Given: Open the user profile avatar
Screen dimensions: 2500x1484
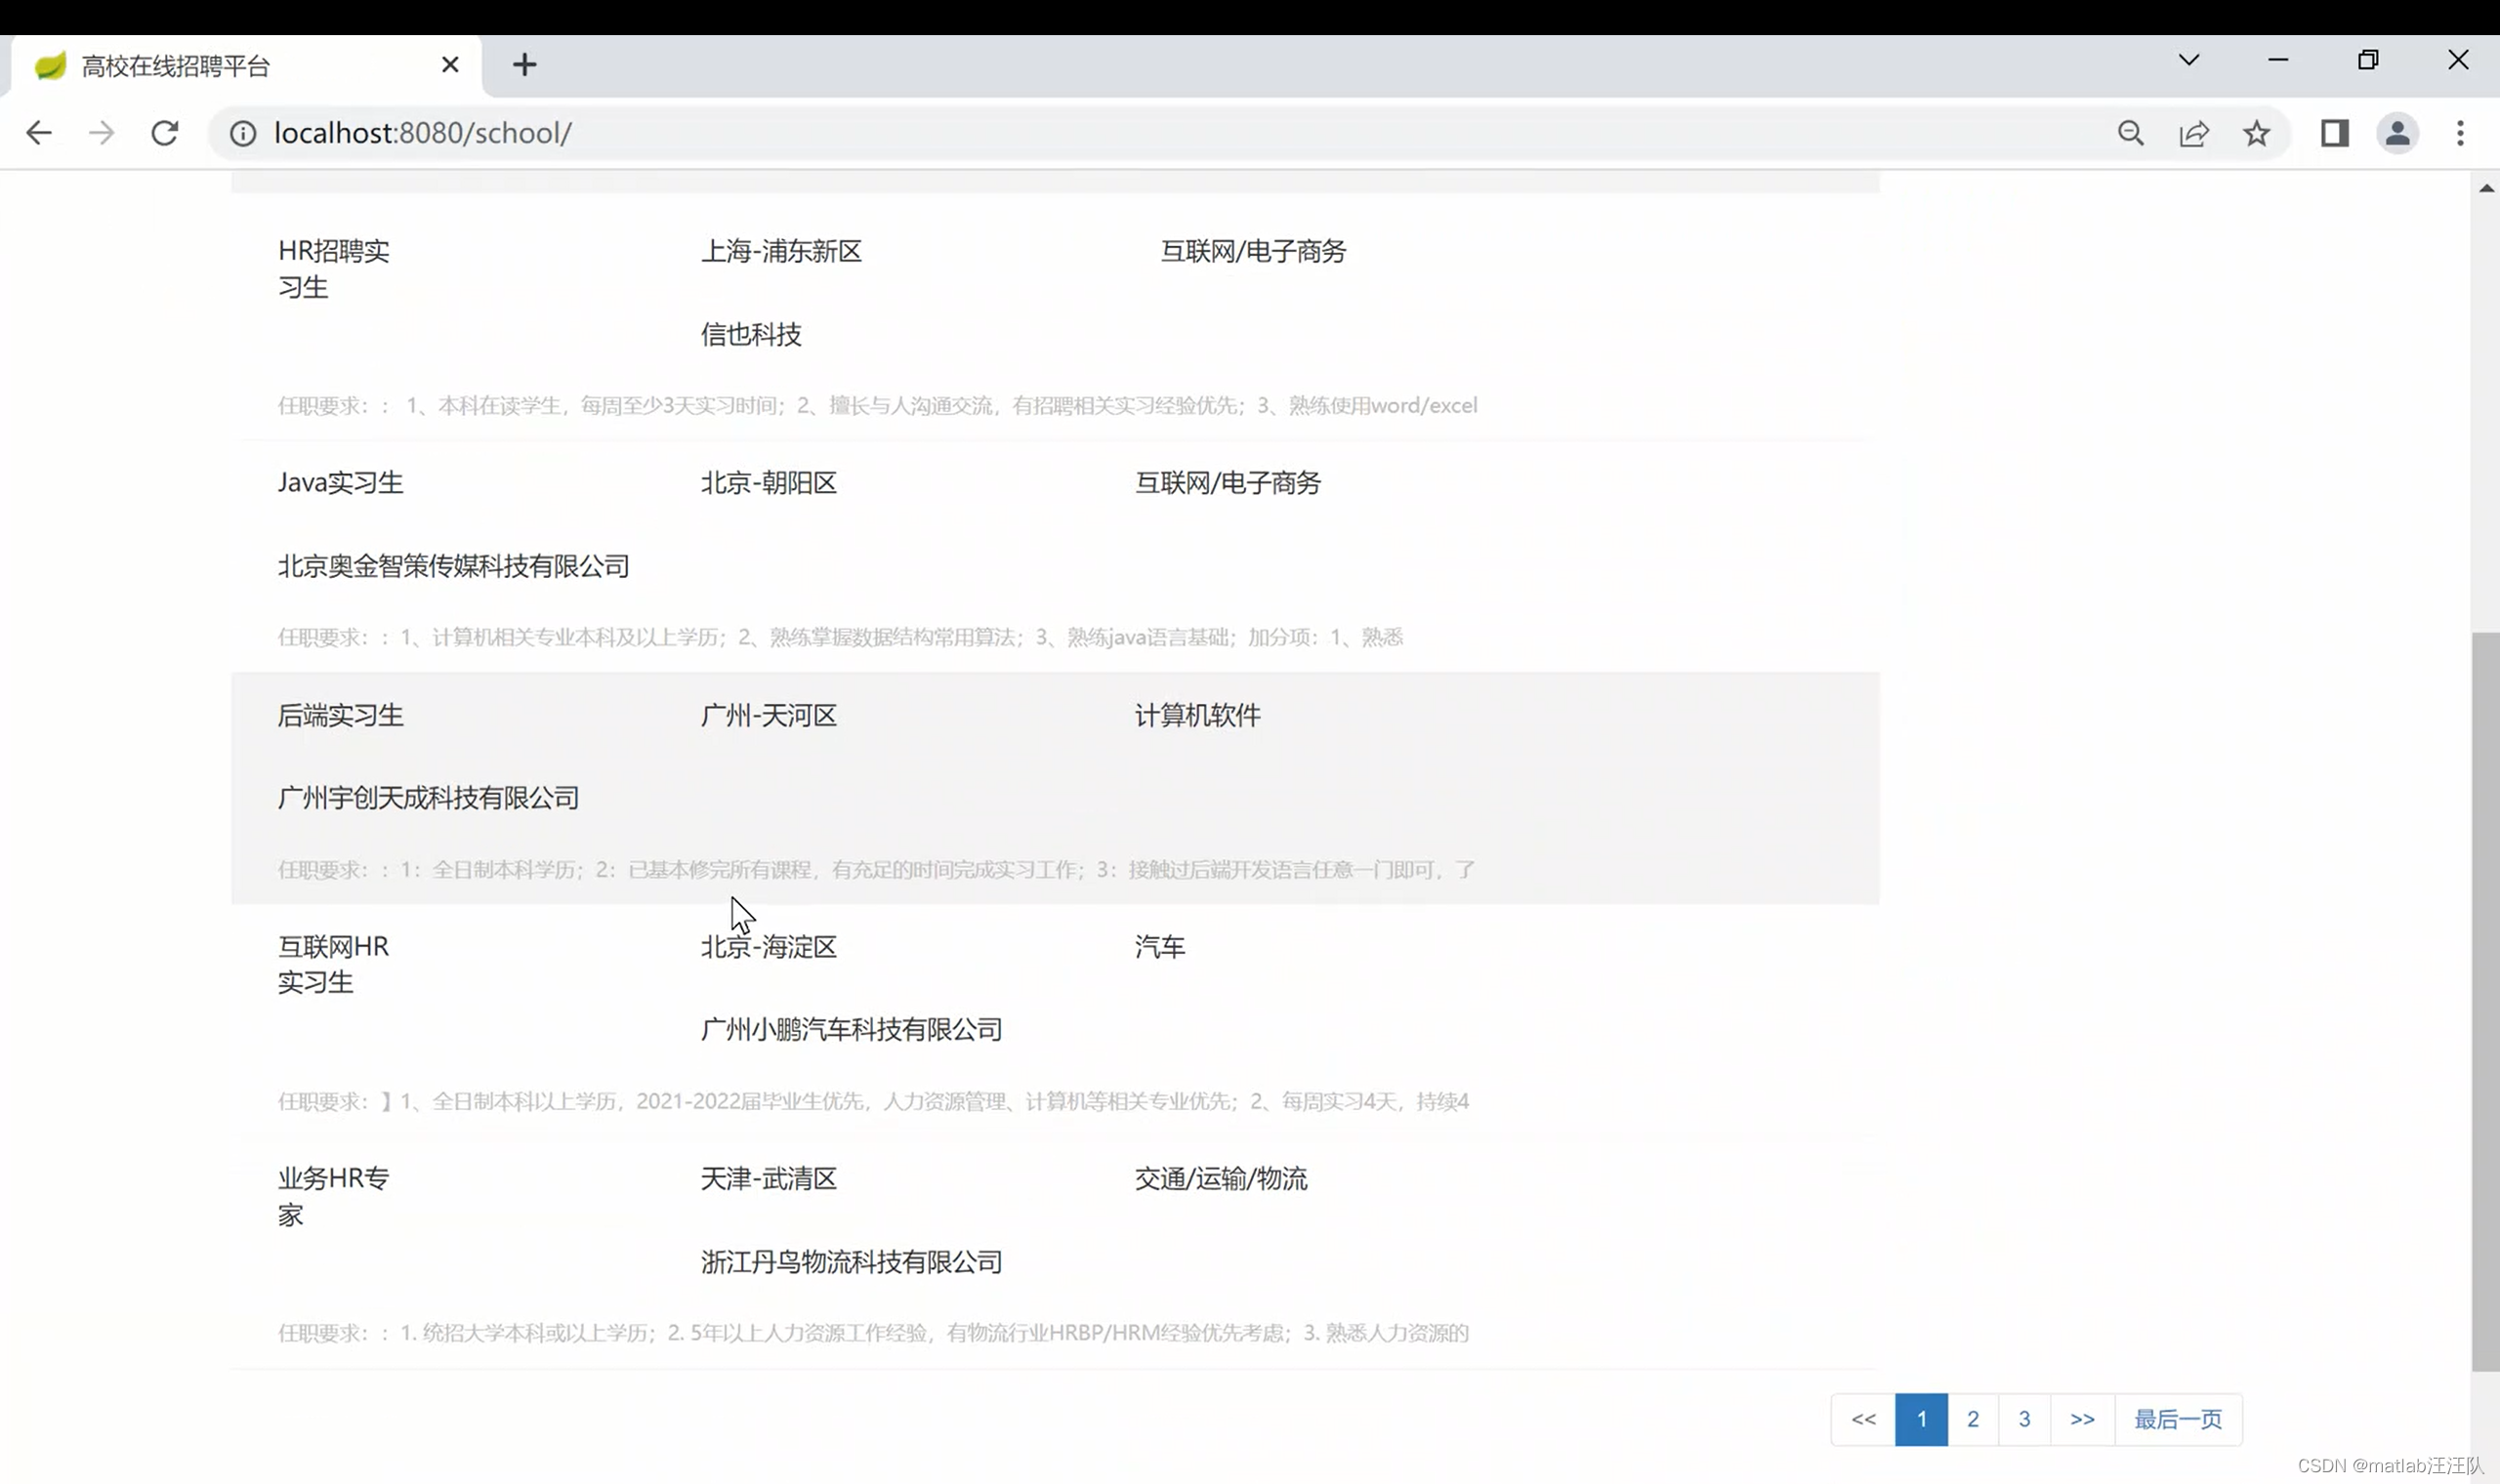Looking at the screenshot, I should (2397, 133).
